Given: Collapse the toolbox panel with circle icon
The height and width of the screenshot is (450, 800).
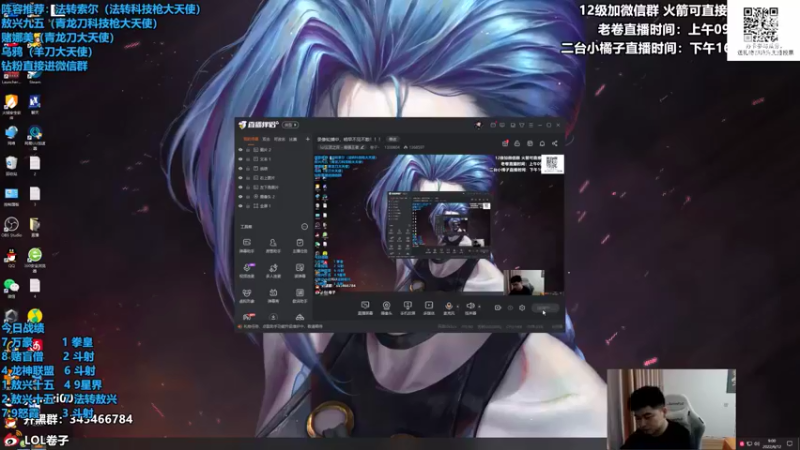Looking at the screenshot, I should tap(305, 227).
